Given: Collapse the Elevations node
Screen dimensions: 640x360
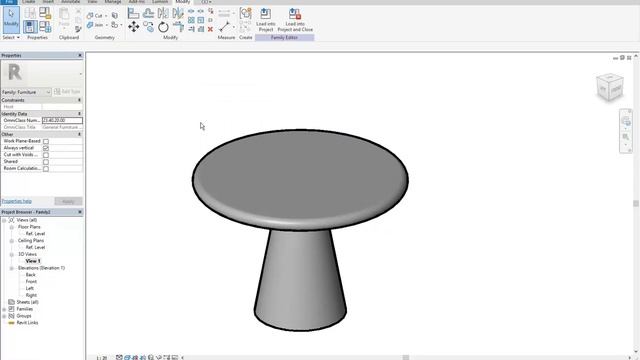Looking at the screenshot, I should [12, 268].
